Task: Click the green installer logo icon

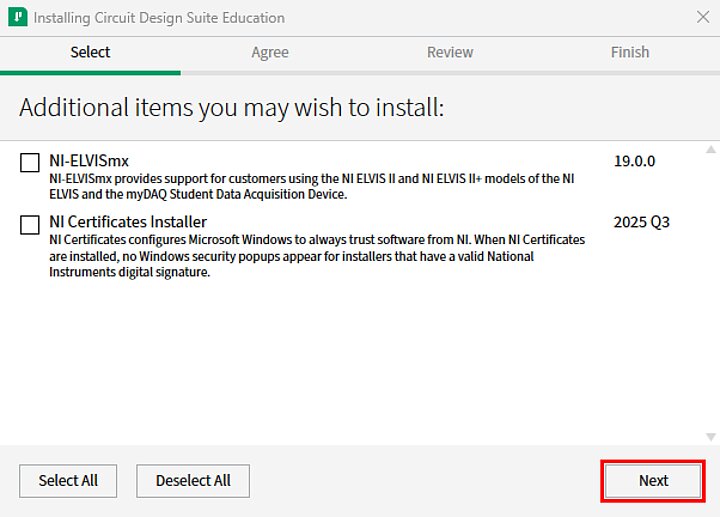Action: 18,17
